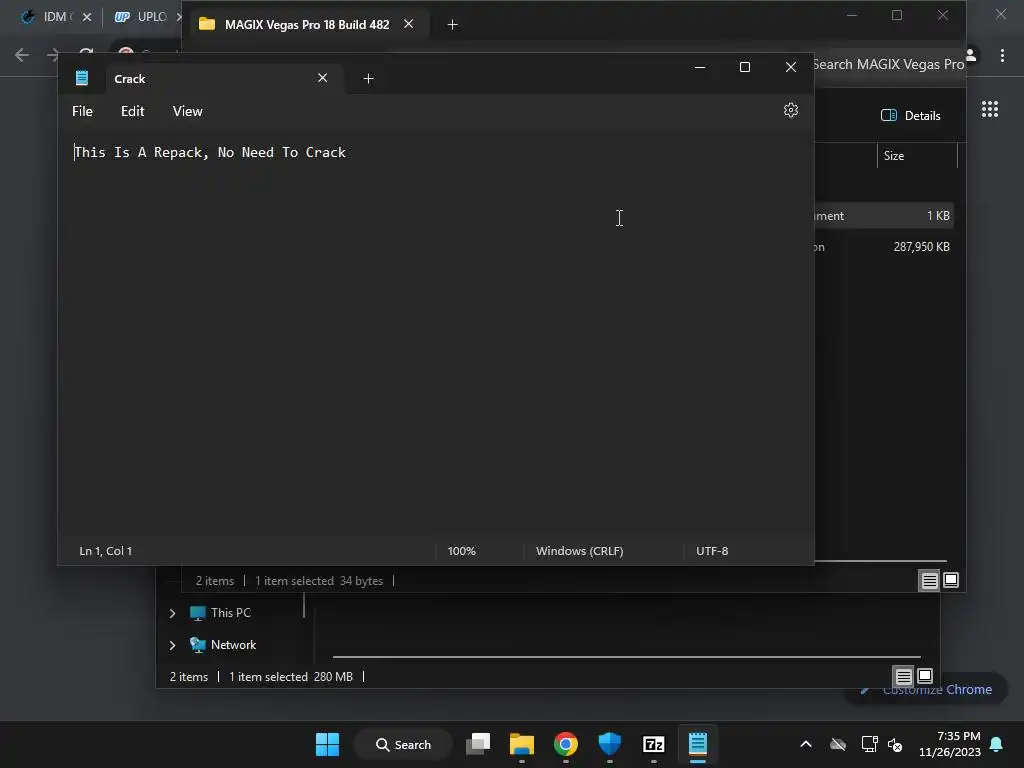Add a new Notepad tab
1024x768 pixels.
[368, 79]
